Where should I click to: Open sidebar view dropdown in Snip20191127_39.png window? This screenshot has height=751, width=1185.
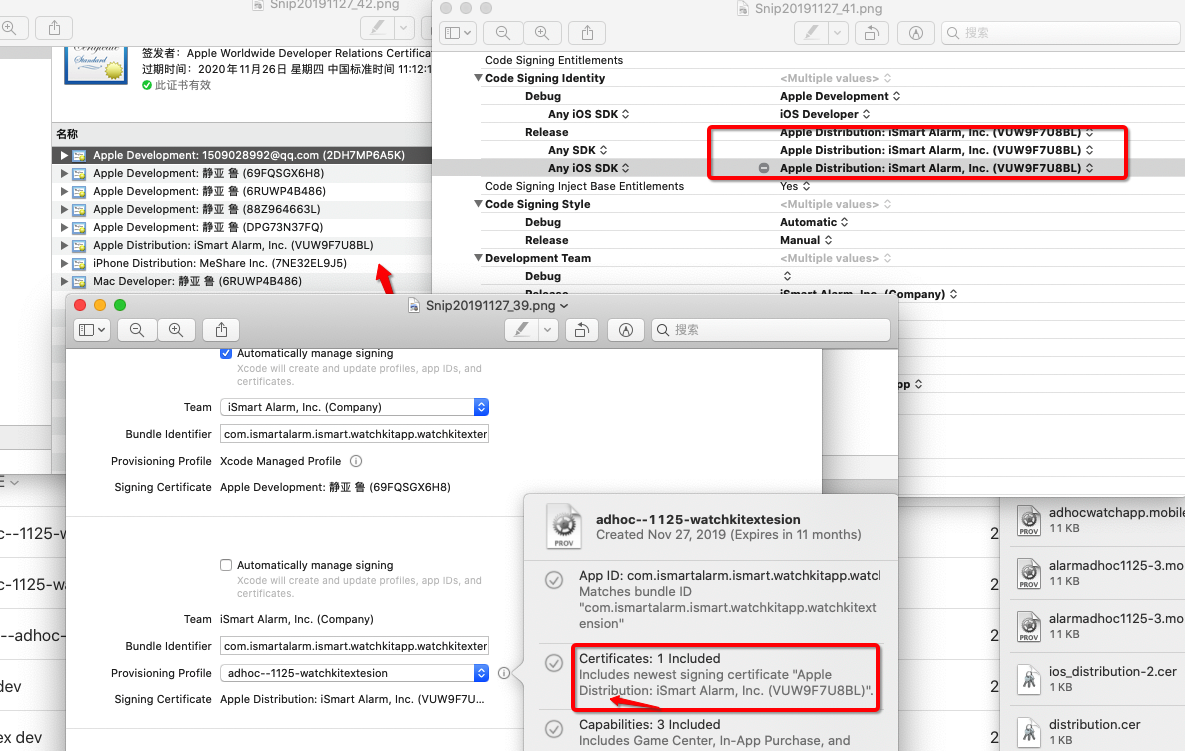click(92, 330)
